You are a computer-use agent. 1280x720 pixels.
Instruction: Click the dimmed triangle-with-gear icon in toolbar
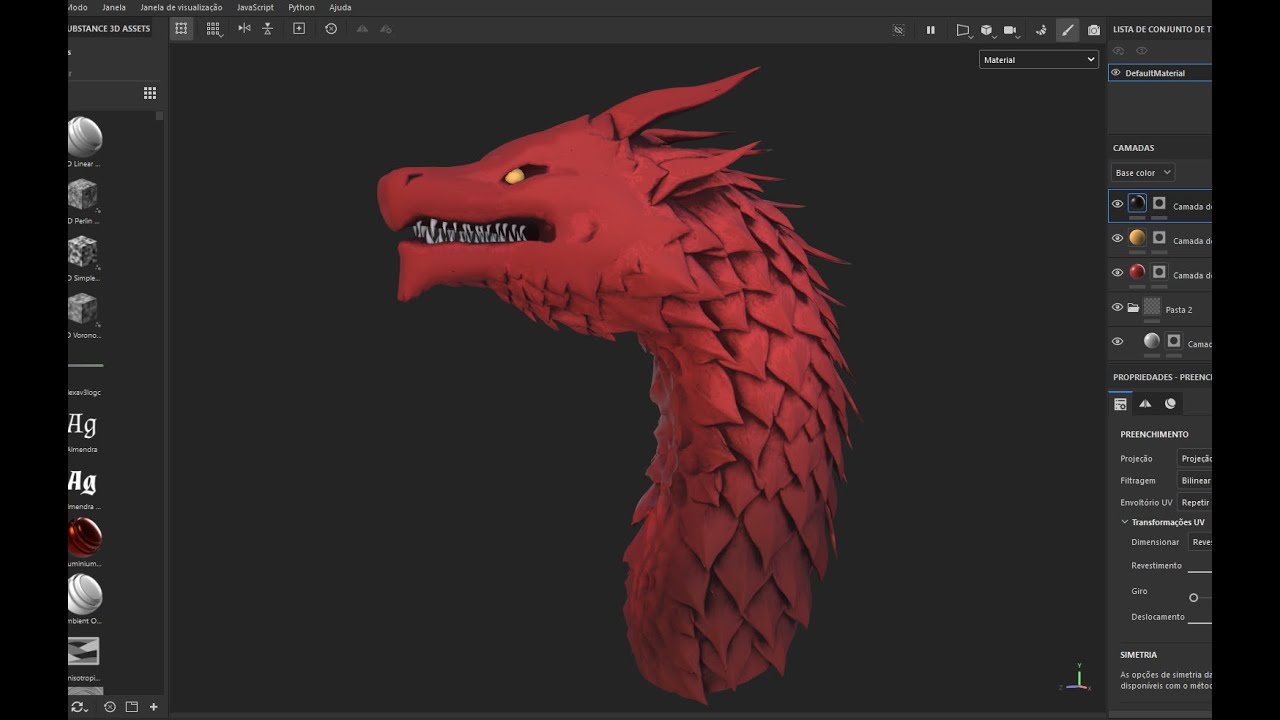click(x=386, y=29)
